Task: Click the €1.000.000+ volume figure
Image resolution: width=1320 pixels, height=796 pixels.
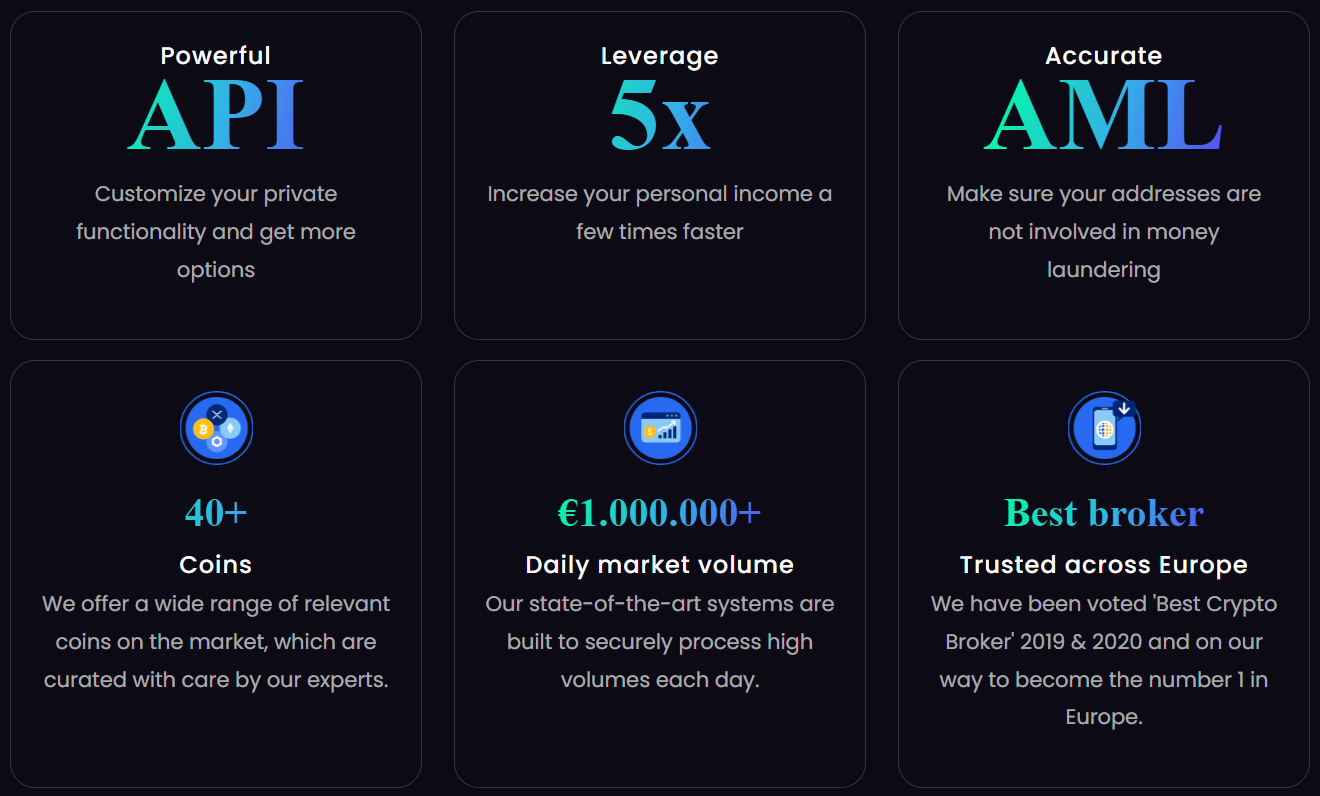Action: click(x=660, y=513)
